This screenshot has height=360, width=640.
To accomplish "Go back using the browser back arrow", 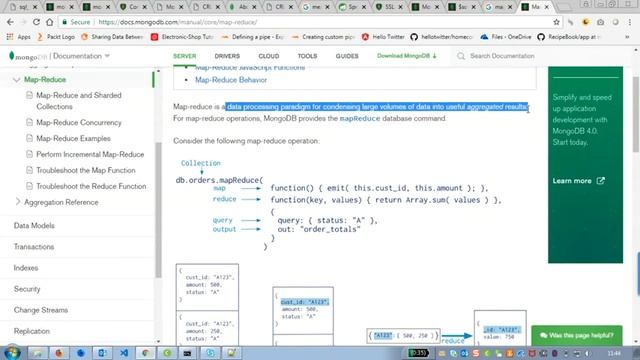I will tap(10, 22).
